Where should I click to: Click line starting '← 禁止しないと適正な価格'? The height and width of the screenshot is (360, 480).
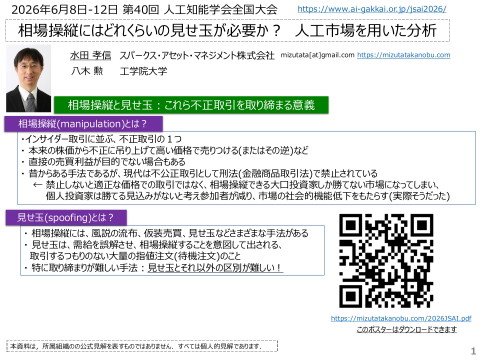pyautogui.click(x=236, y=185)
